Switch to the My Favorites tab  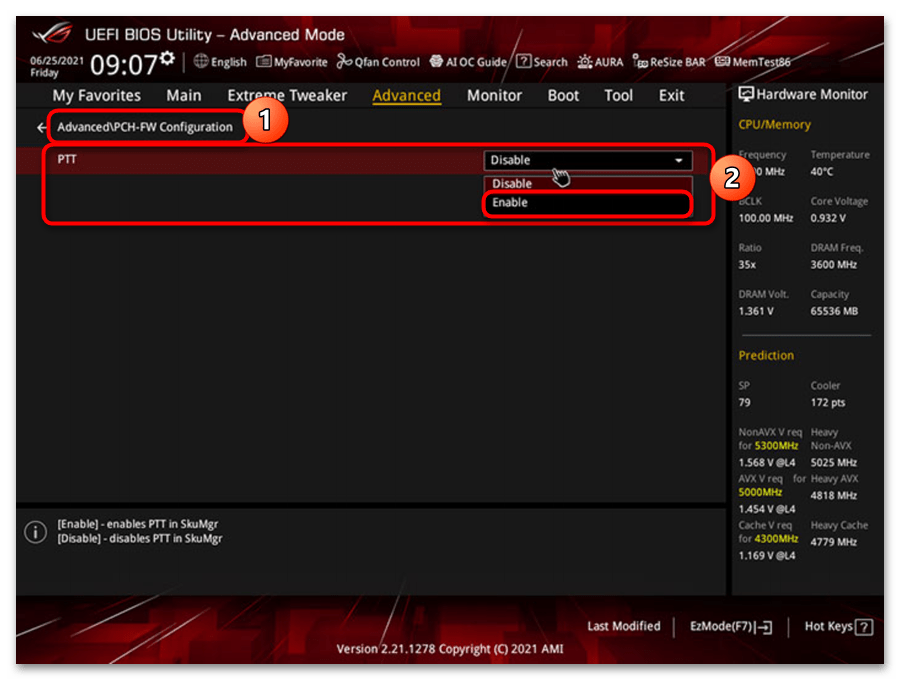[96, 95]
